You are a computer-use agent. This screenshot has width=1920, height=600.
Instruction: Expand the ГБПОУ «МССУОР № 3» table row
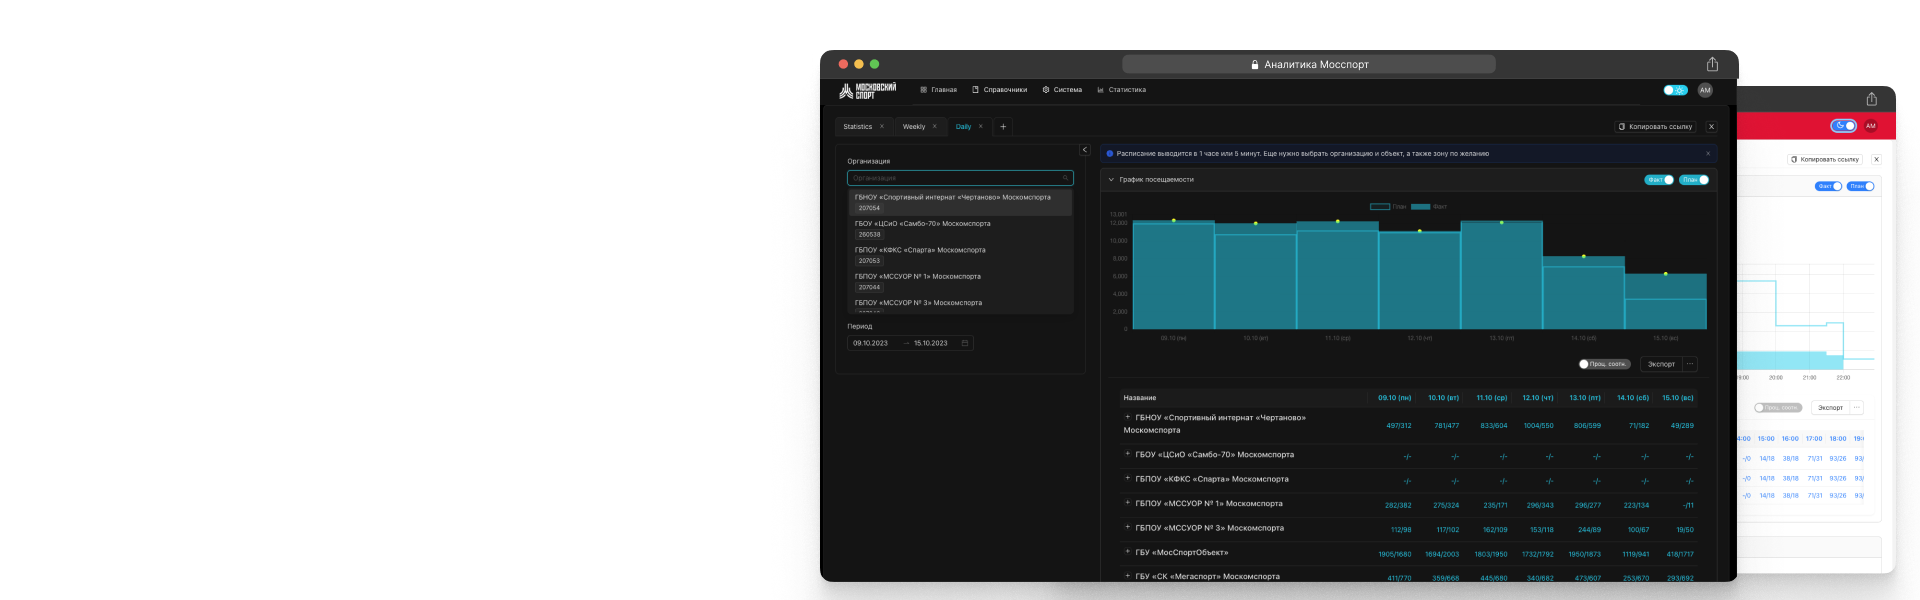click(1127, 527)
